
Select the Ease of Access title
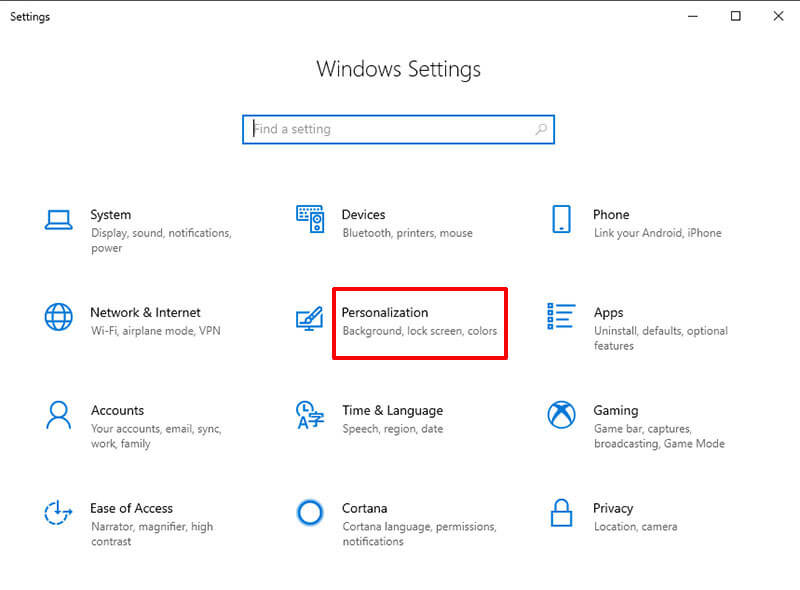point(132,508)
